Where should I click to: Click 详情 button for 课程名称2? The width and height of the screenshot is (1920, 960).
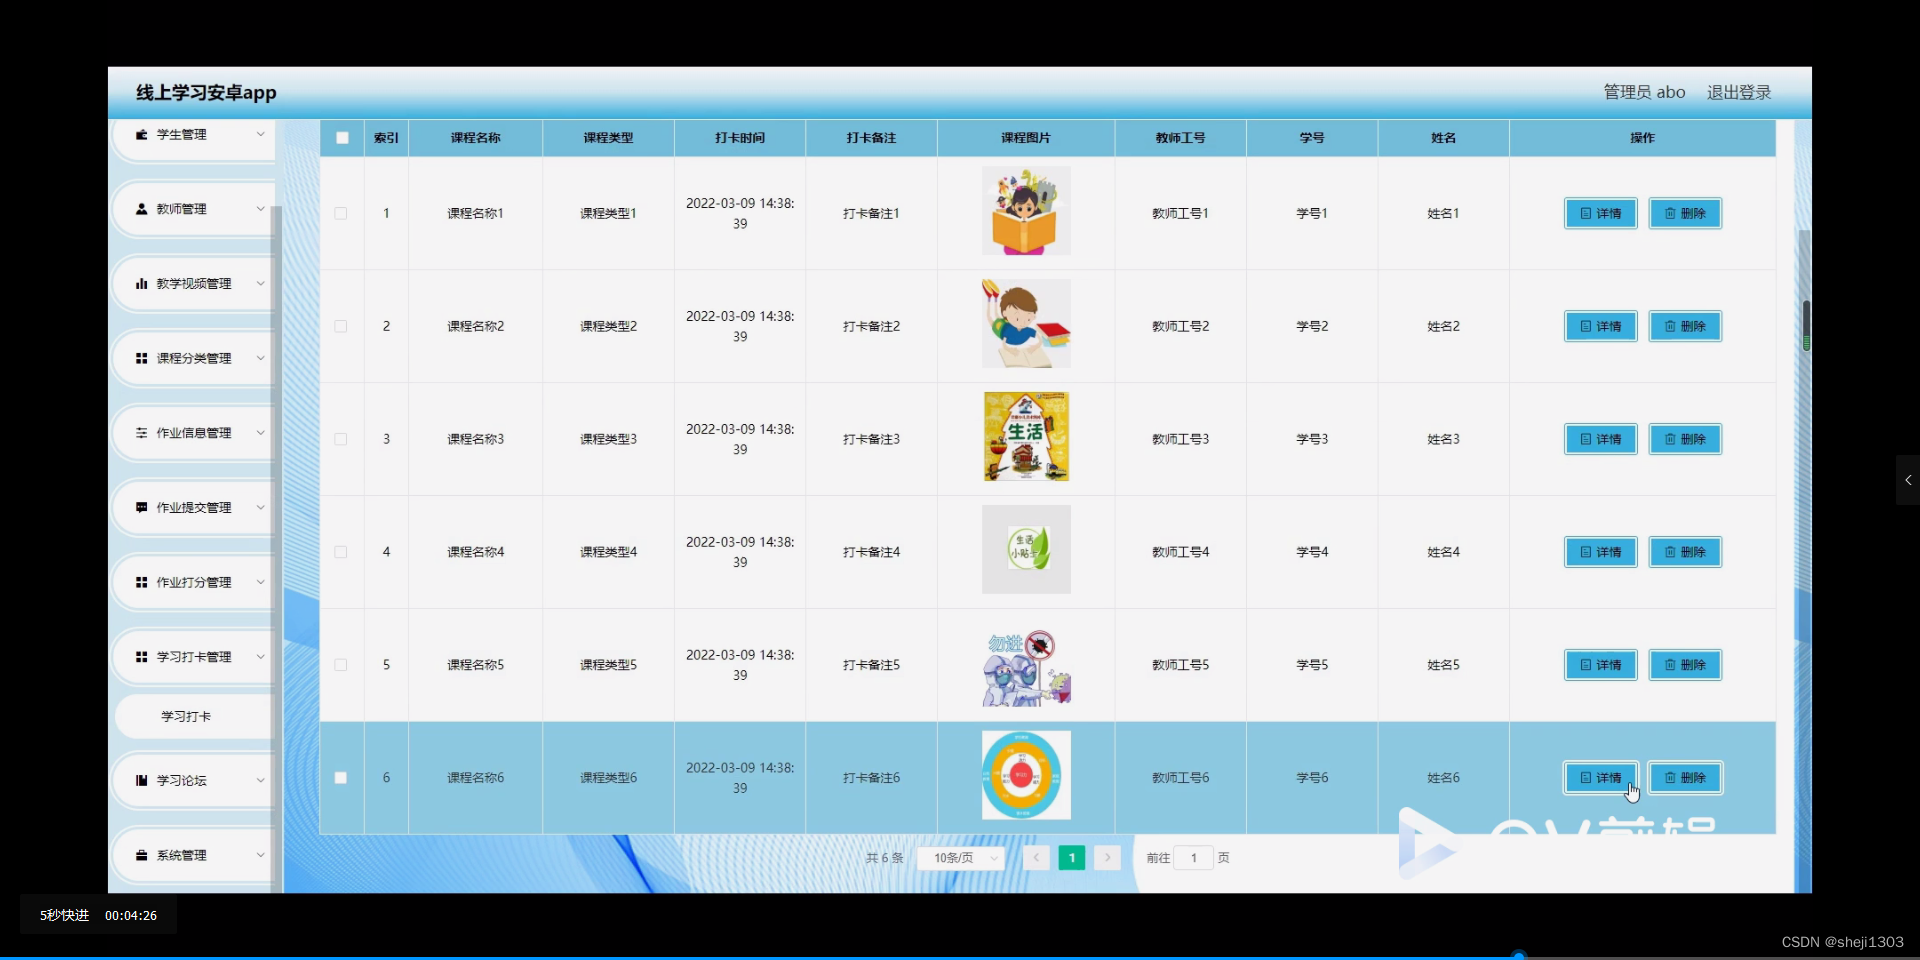(1600, 326)
